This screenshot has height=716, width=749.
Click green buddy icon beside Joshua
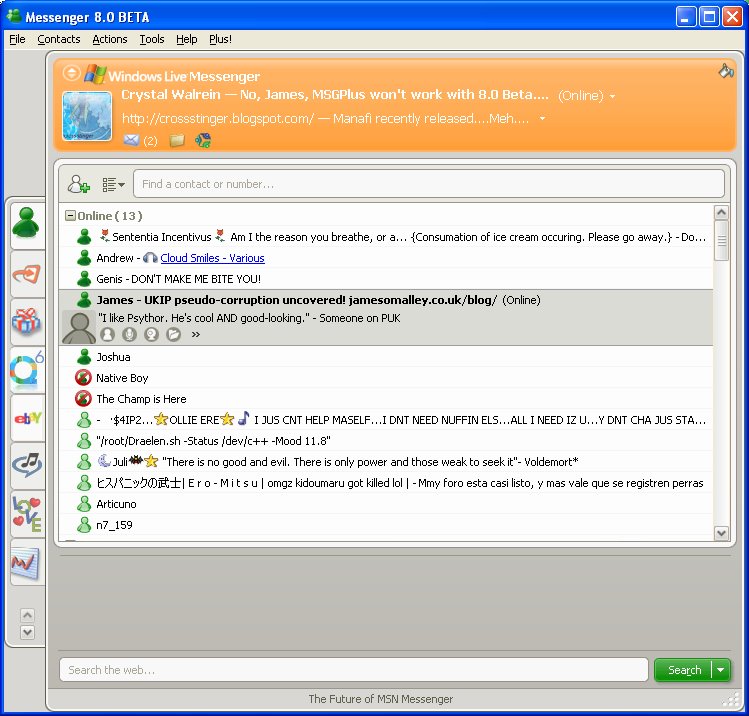(84, 357)
